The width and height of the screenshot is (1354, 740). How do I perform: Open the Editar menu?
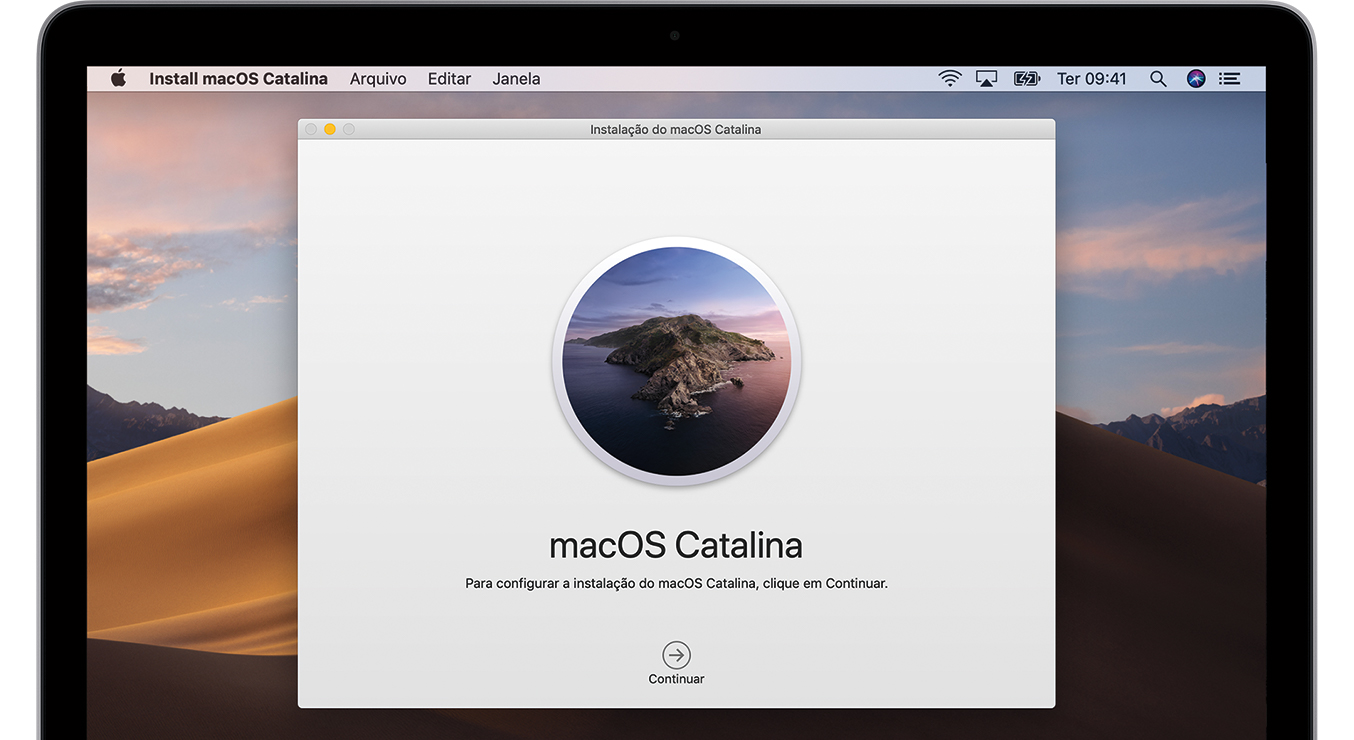tap(449, 79)
